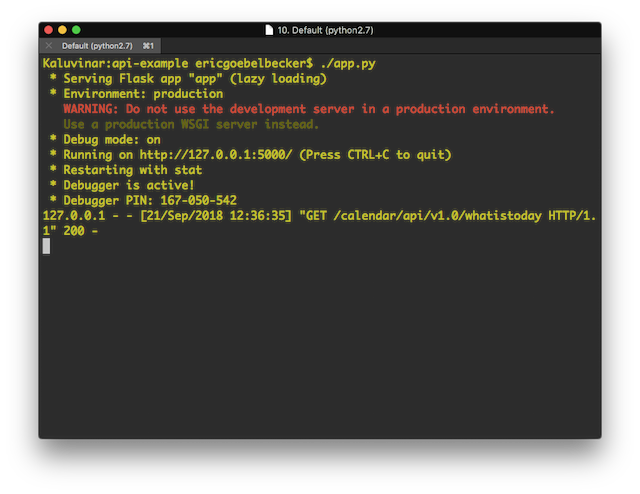640x494 pixels.
Task: Close the terminal window with red button
Action: (49, 30)
